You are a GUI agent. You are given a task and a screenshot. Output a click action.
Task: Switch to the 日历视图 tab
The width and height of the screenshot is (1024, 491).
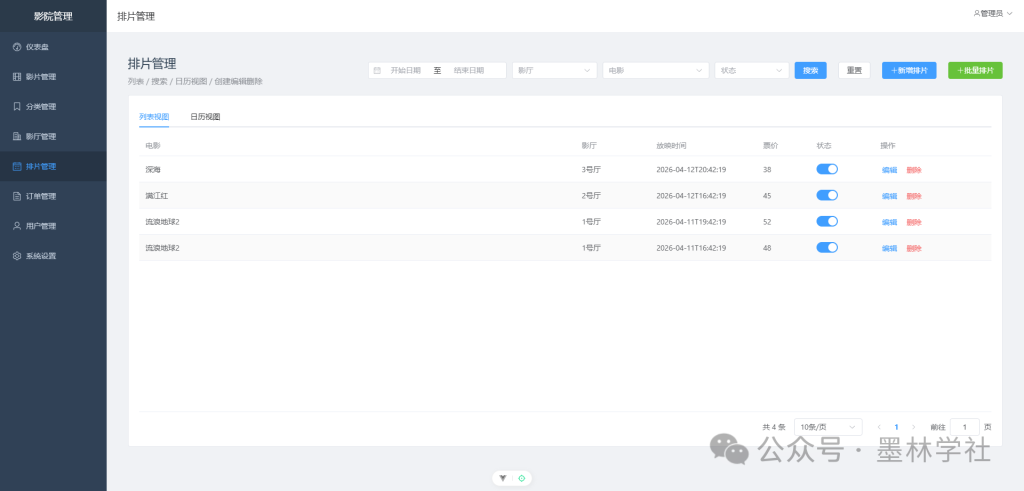(x=205, y=117)
